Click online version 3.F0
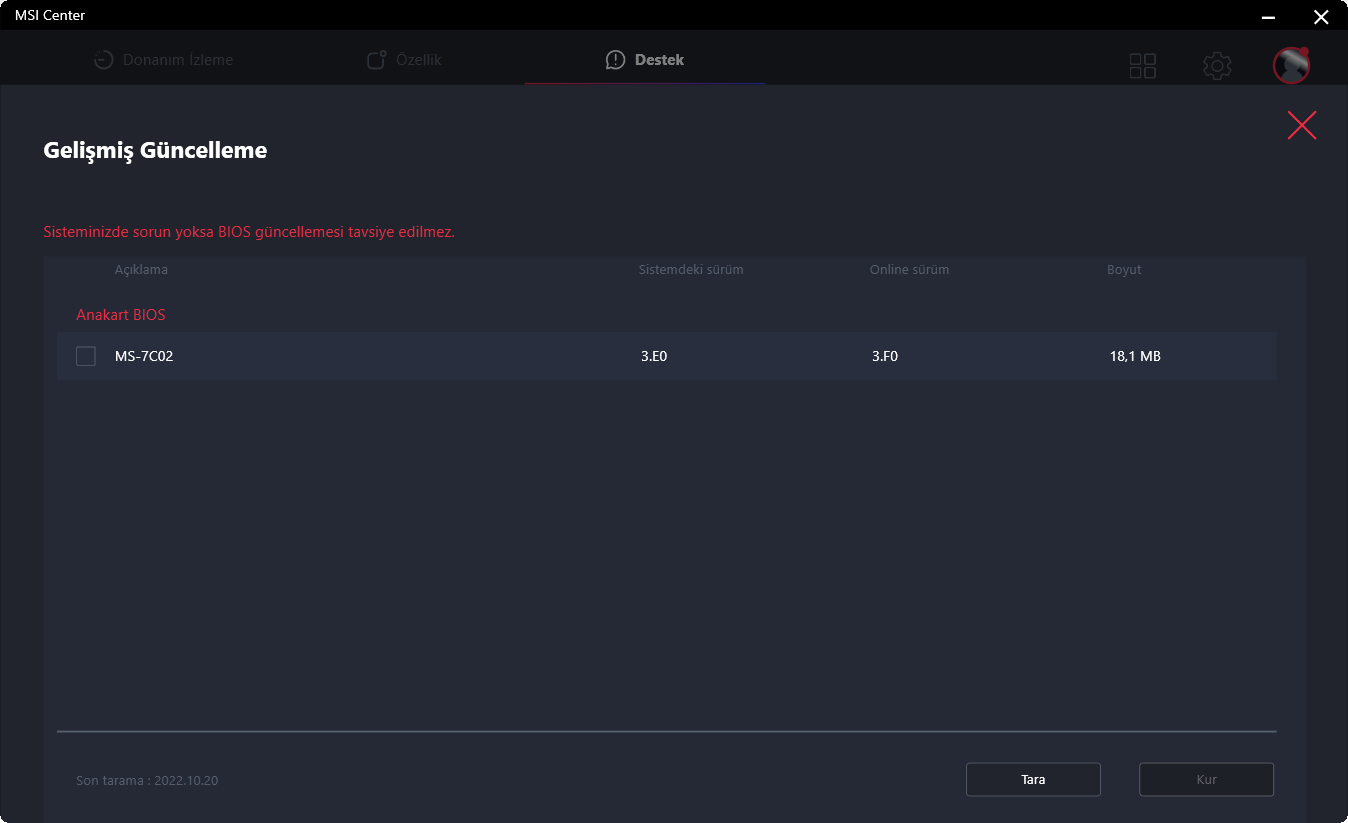The image size is (1348, 823). click(x=885, y=356)
